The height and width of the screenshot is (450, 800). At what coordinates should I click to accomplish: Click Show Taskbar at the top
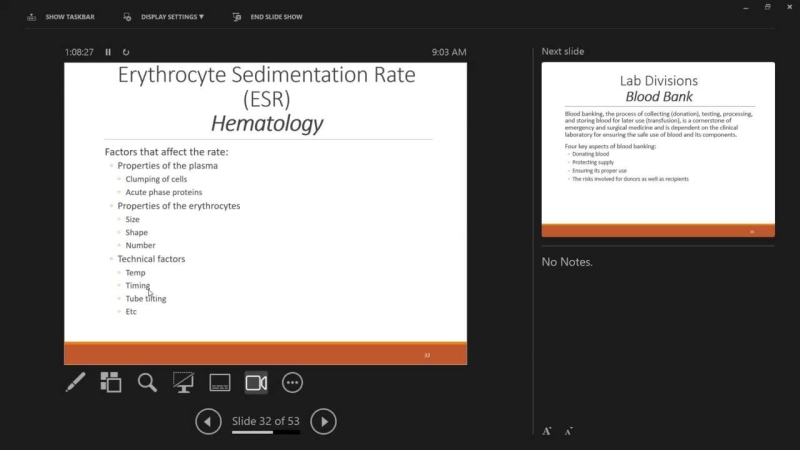pyautogui.click(x=60, y=17)
